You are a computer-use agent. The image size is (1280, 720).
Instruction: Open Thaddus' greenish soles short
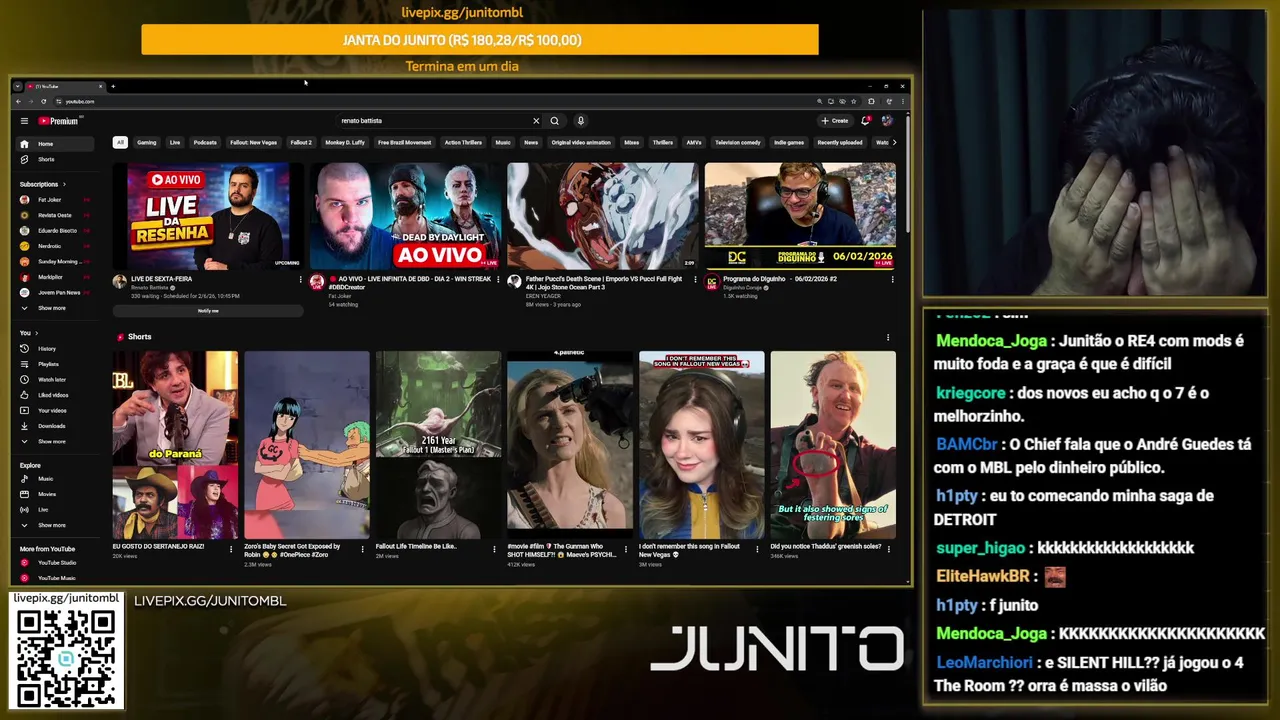click(833, 445)
